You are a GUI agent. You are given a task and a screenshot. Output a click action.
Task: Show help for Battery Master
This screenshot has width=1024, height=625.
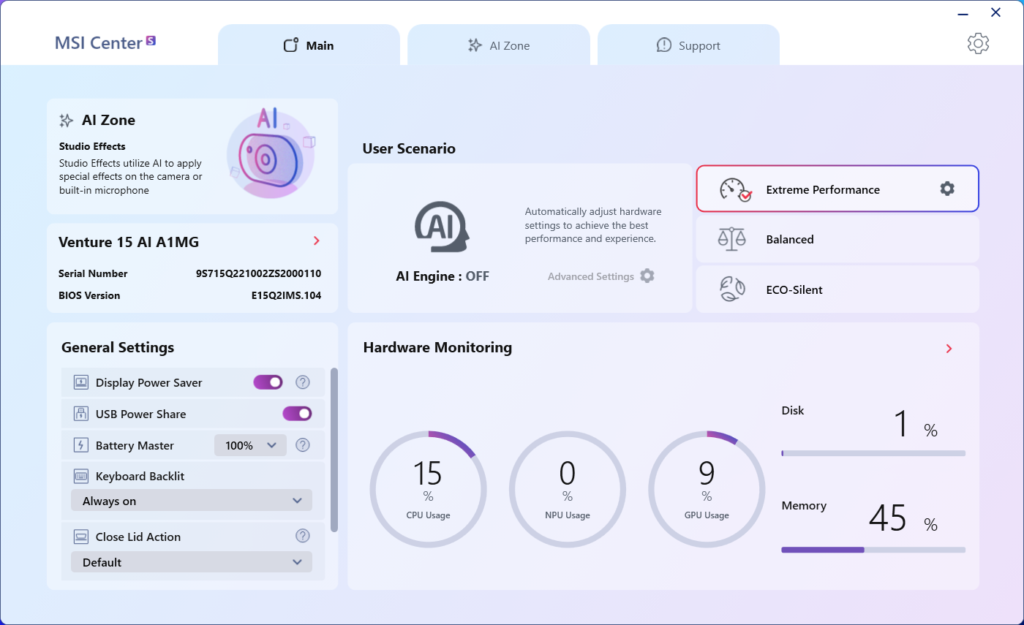[x=302, y=445]
